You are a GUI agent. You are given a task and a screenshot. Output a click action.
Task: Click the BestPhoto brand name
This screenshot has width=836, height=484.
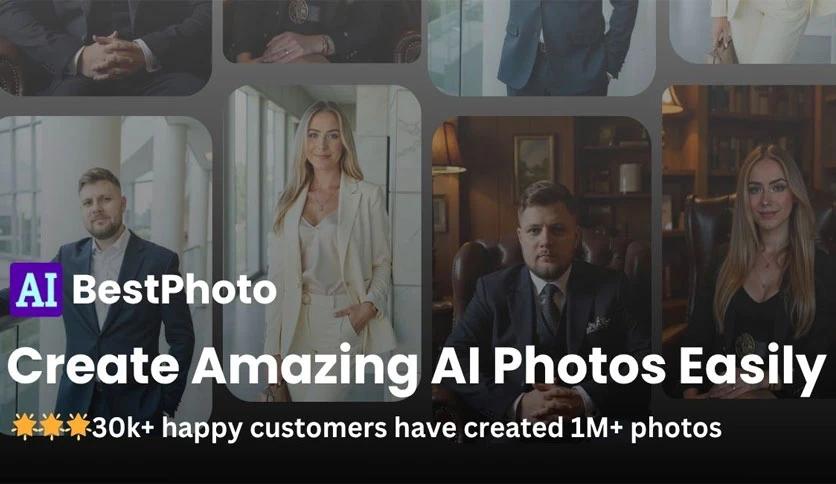click(x=174, y=289)
